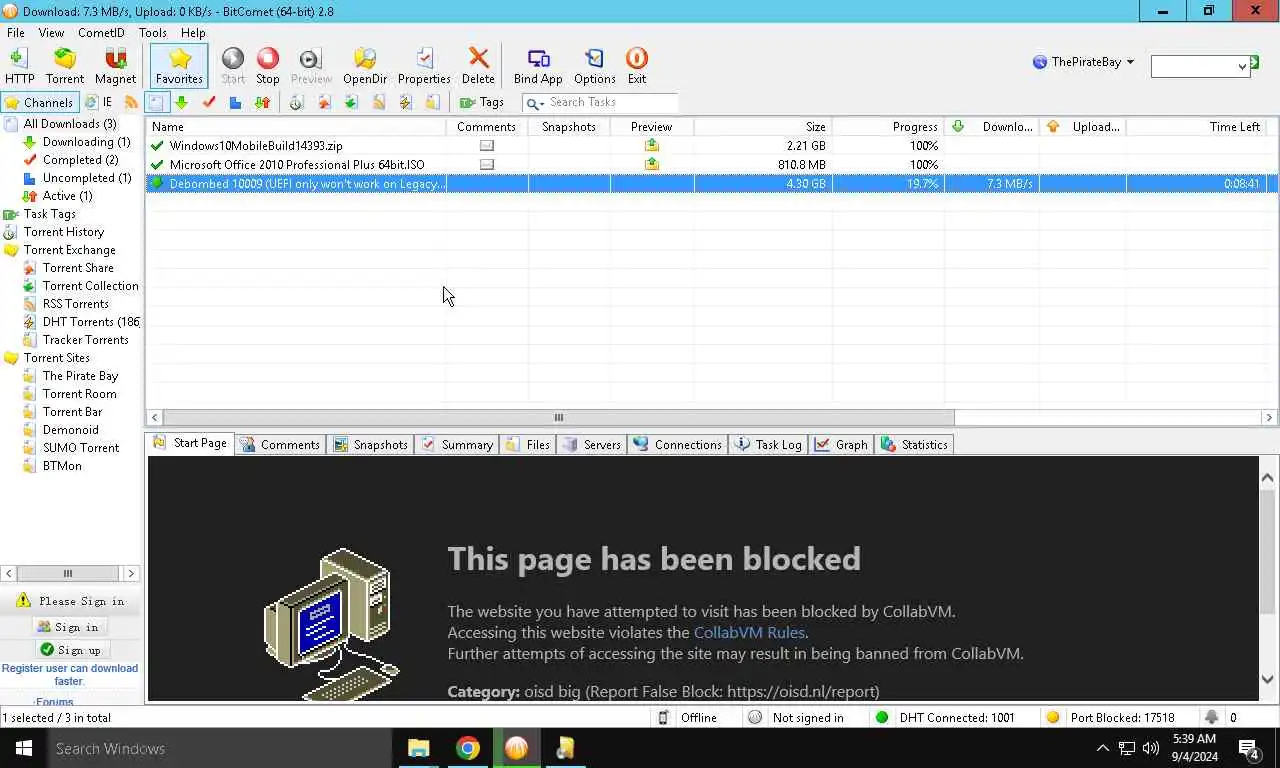Open the Connections tab
The width and height of the screenshot is (1280, 768).
coord(678,445)
